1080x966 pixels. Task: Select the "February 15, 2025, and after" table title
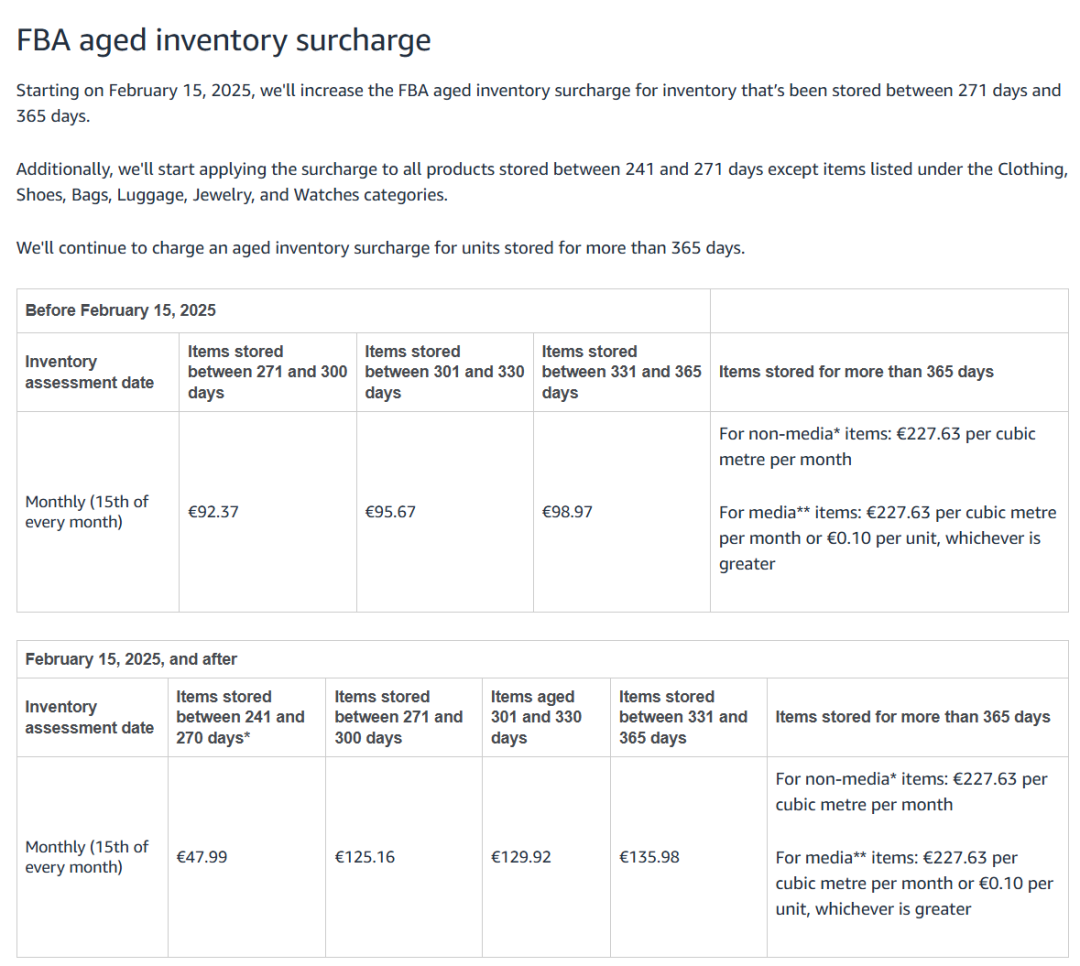(x=131, y=659)
